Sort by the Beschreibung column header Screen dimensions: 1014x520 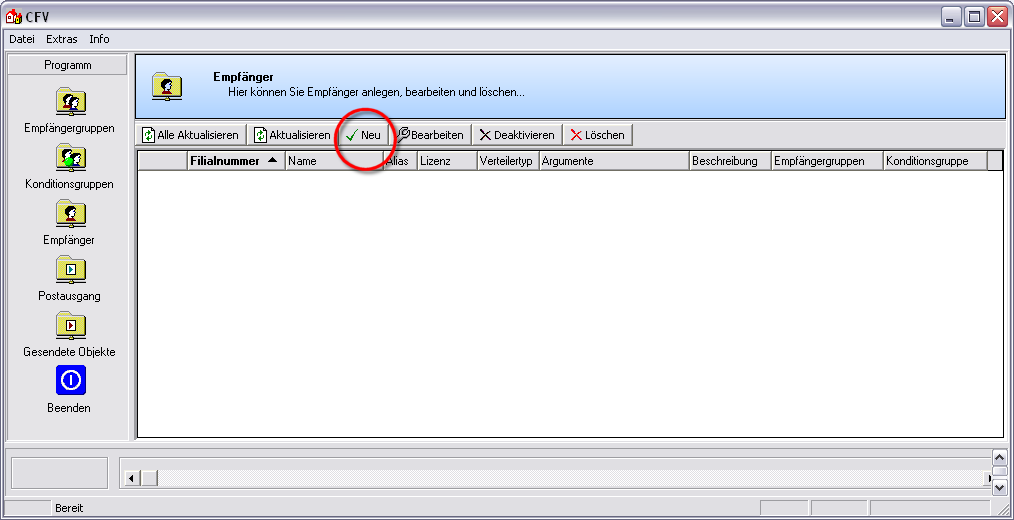click(x=729, y=161)
